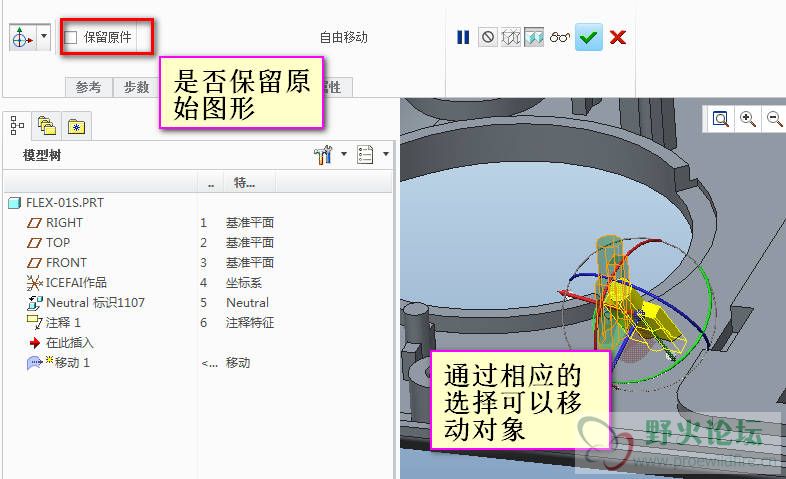This screenshot has height=479, width=786.
Task: Click the refit view icon
Action: [x=720, y=119]
